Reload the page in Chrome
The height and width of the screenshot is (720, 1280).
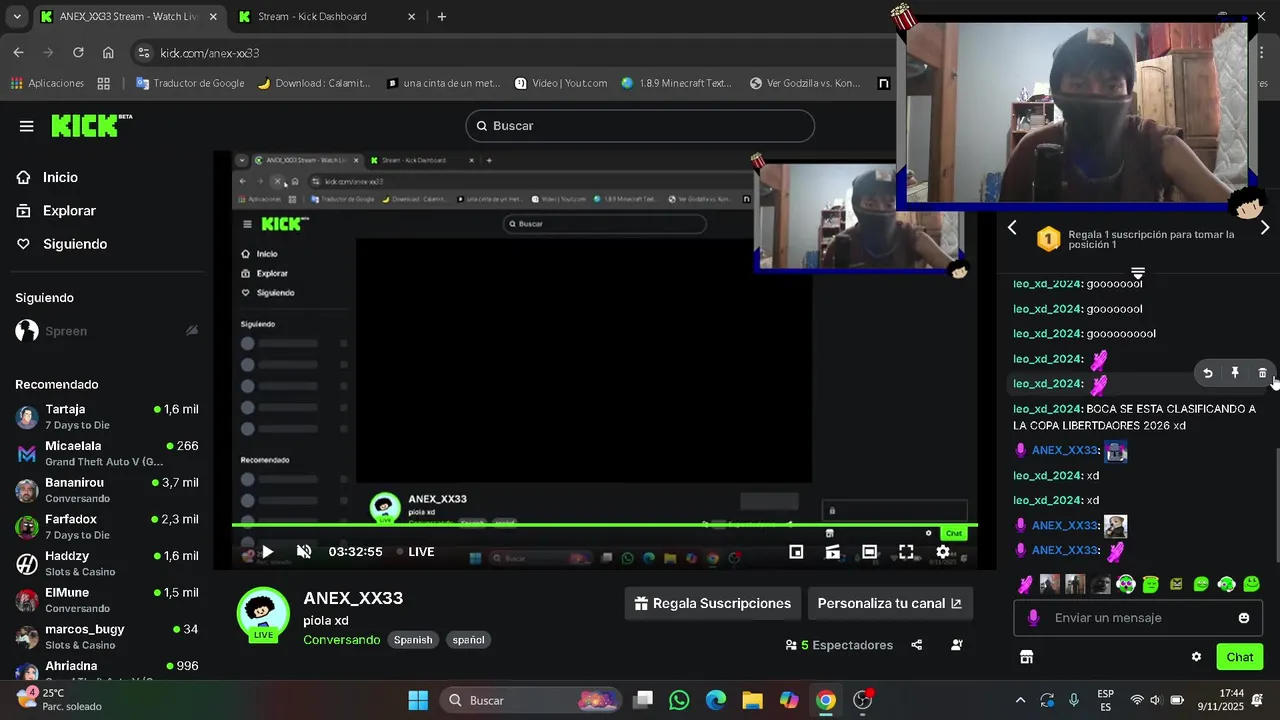78,53
